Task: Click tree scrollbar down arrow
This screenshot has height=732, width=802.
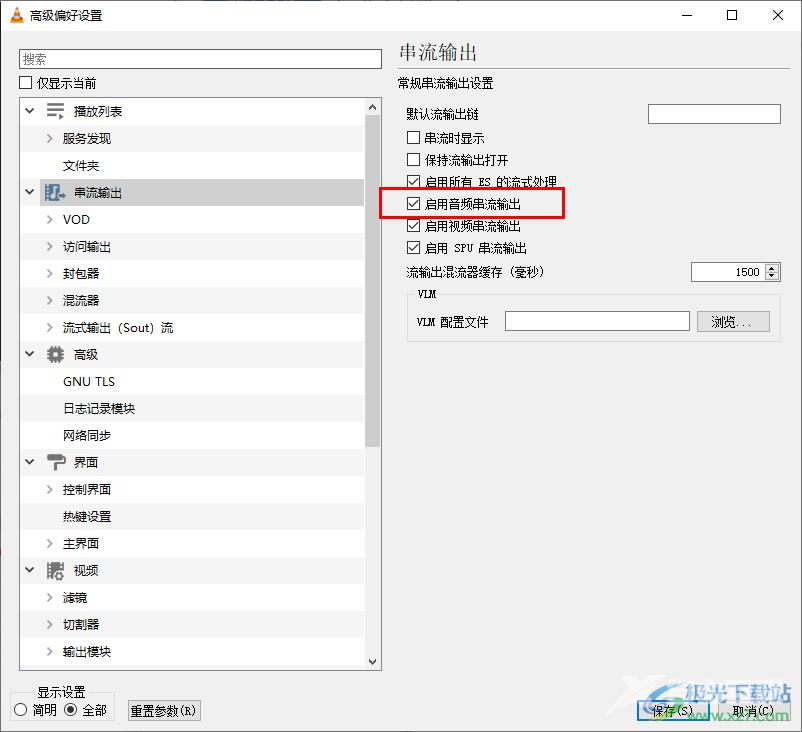Action: click(372, 661)
